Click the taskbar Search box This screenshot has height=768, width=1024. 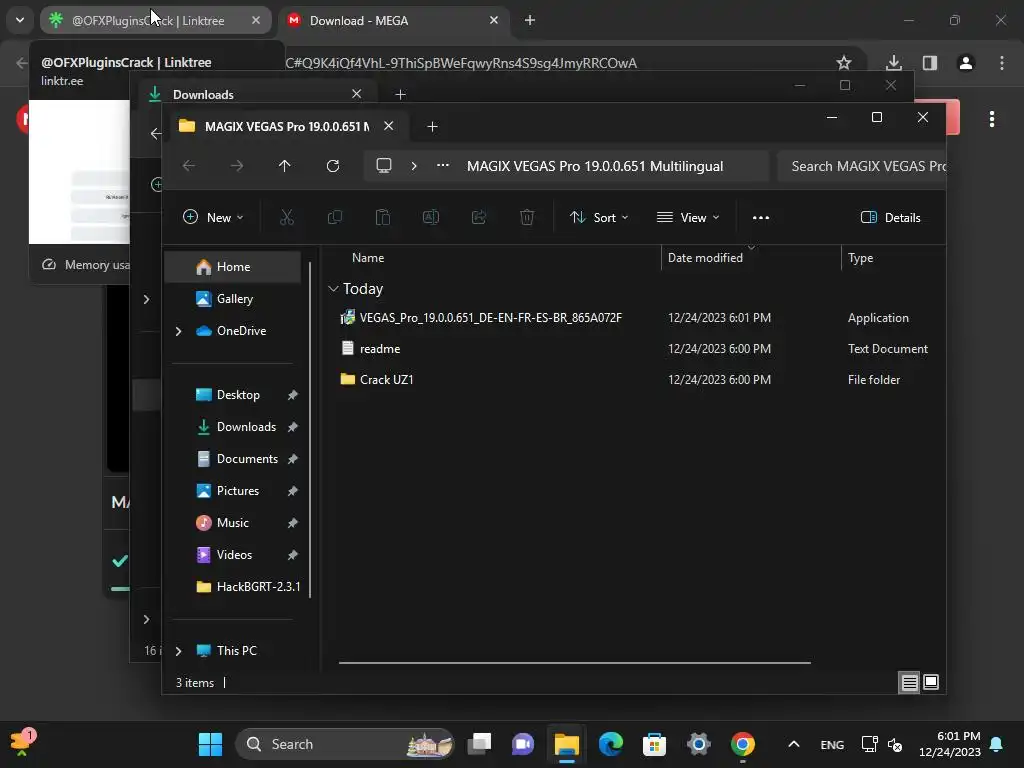pos(345,744)
